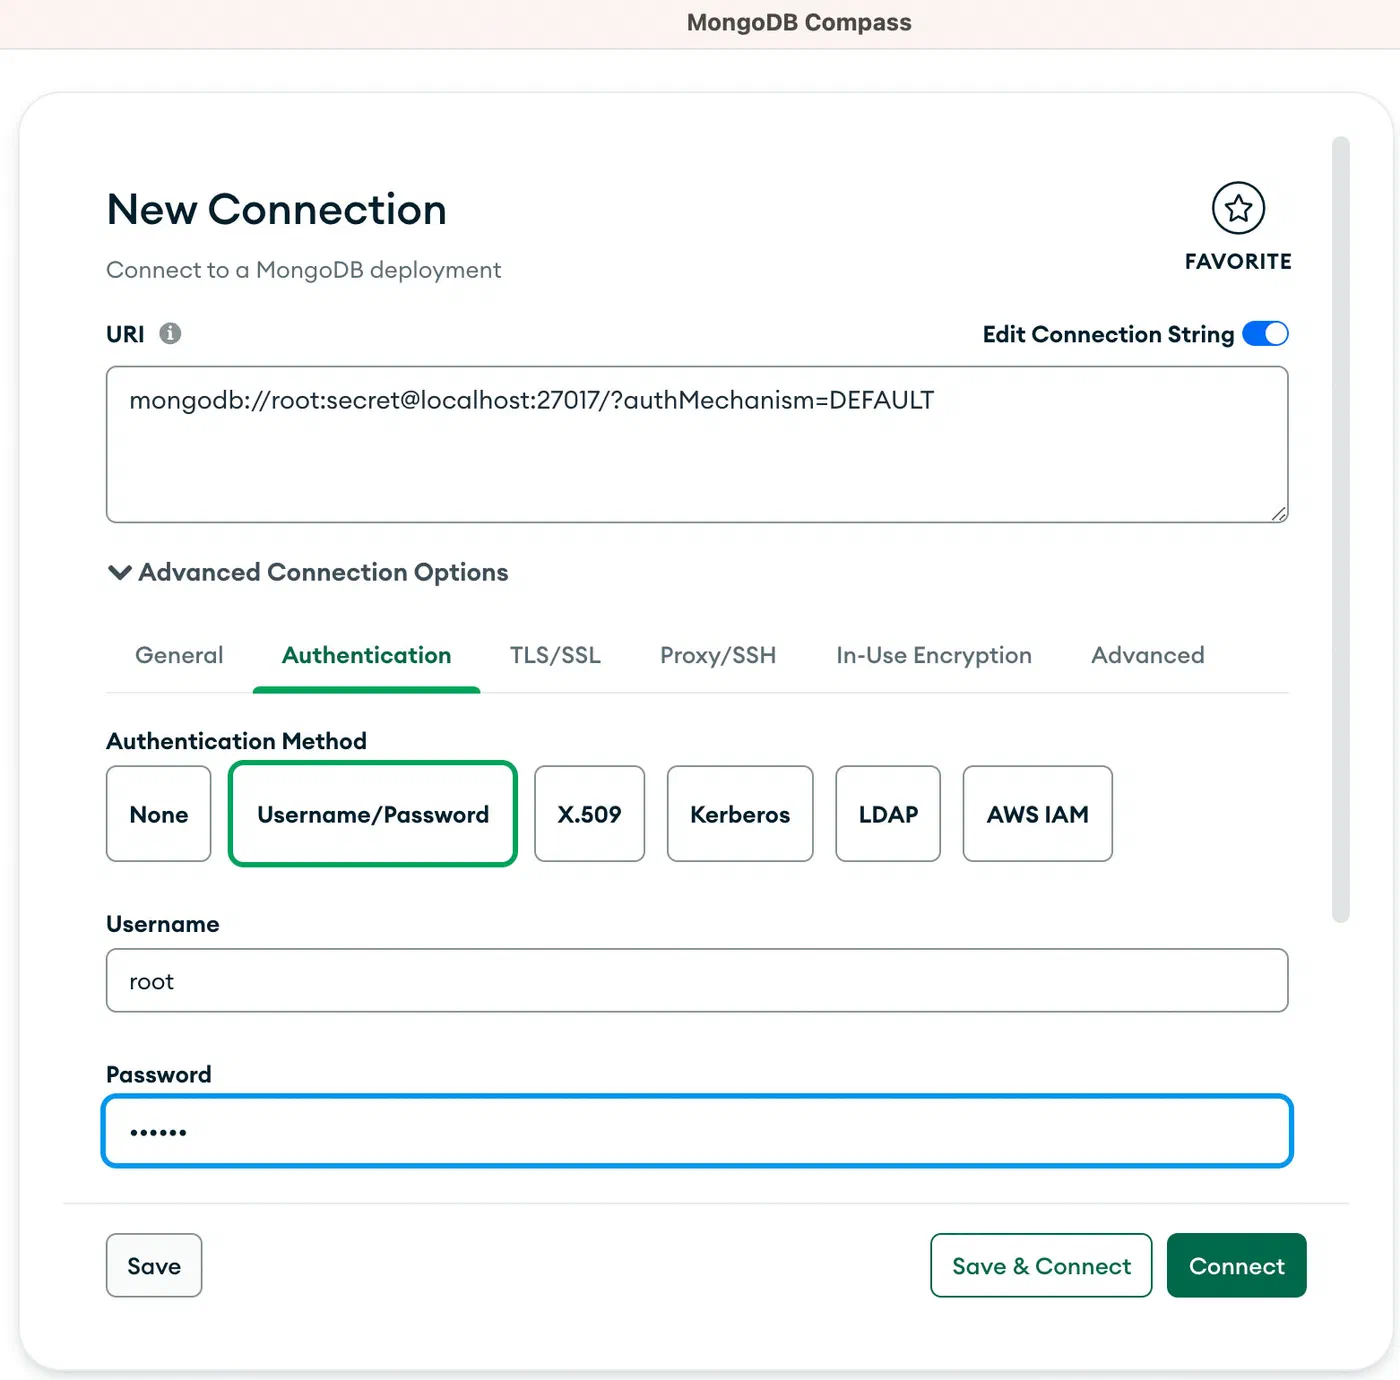The height and width of the screenshot is (1380, 1400).
Task: Click Save & Connect
Action: (x=1041, y=1265)
